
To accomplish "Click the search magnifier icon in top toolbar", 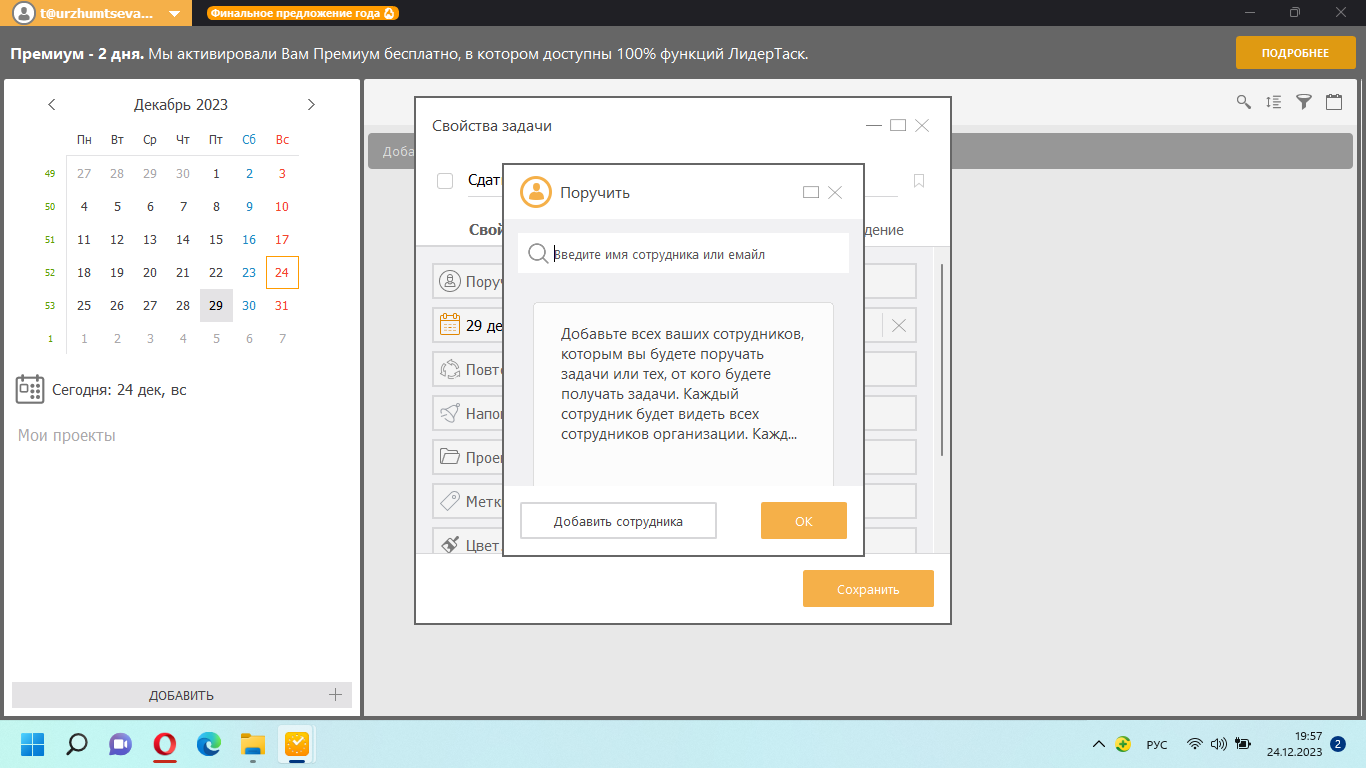I will (1244, 102).
